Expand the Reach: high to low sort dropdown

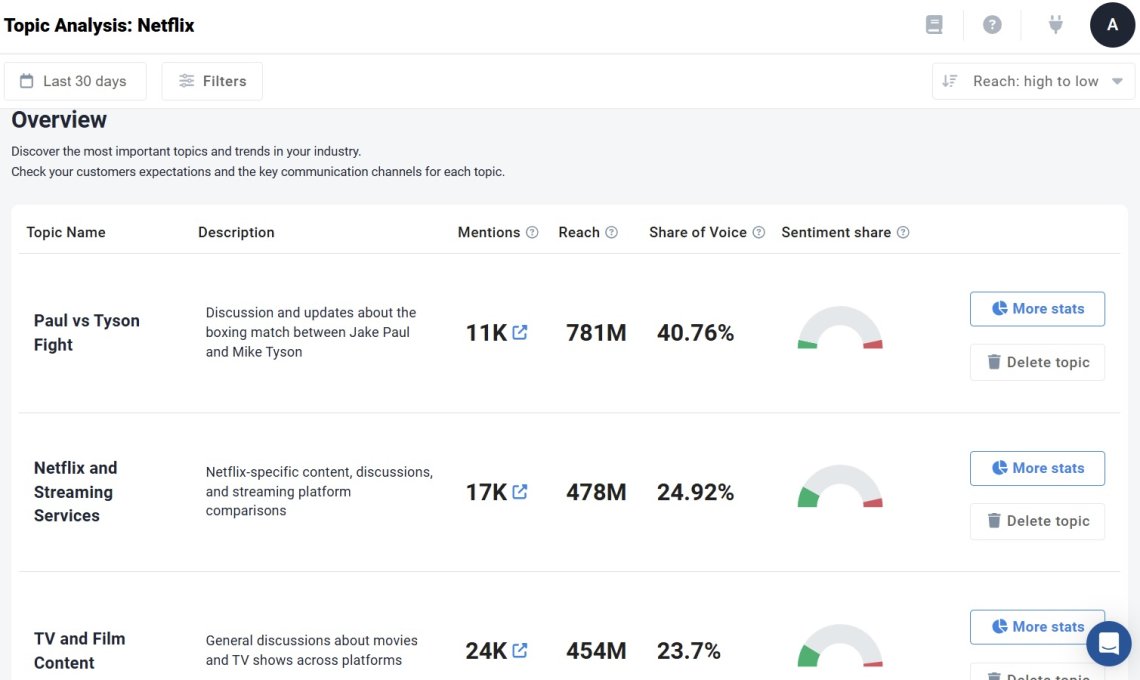tap(1033, 81)
